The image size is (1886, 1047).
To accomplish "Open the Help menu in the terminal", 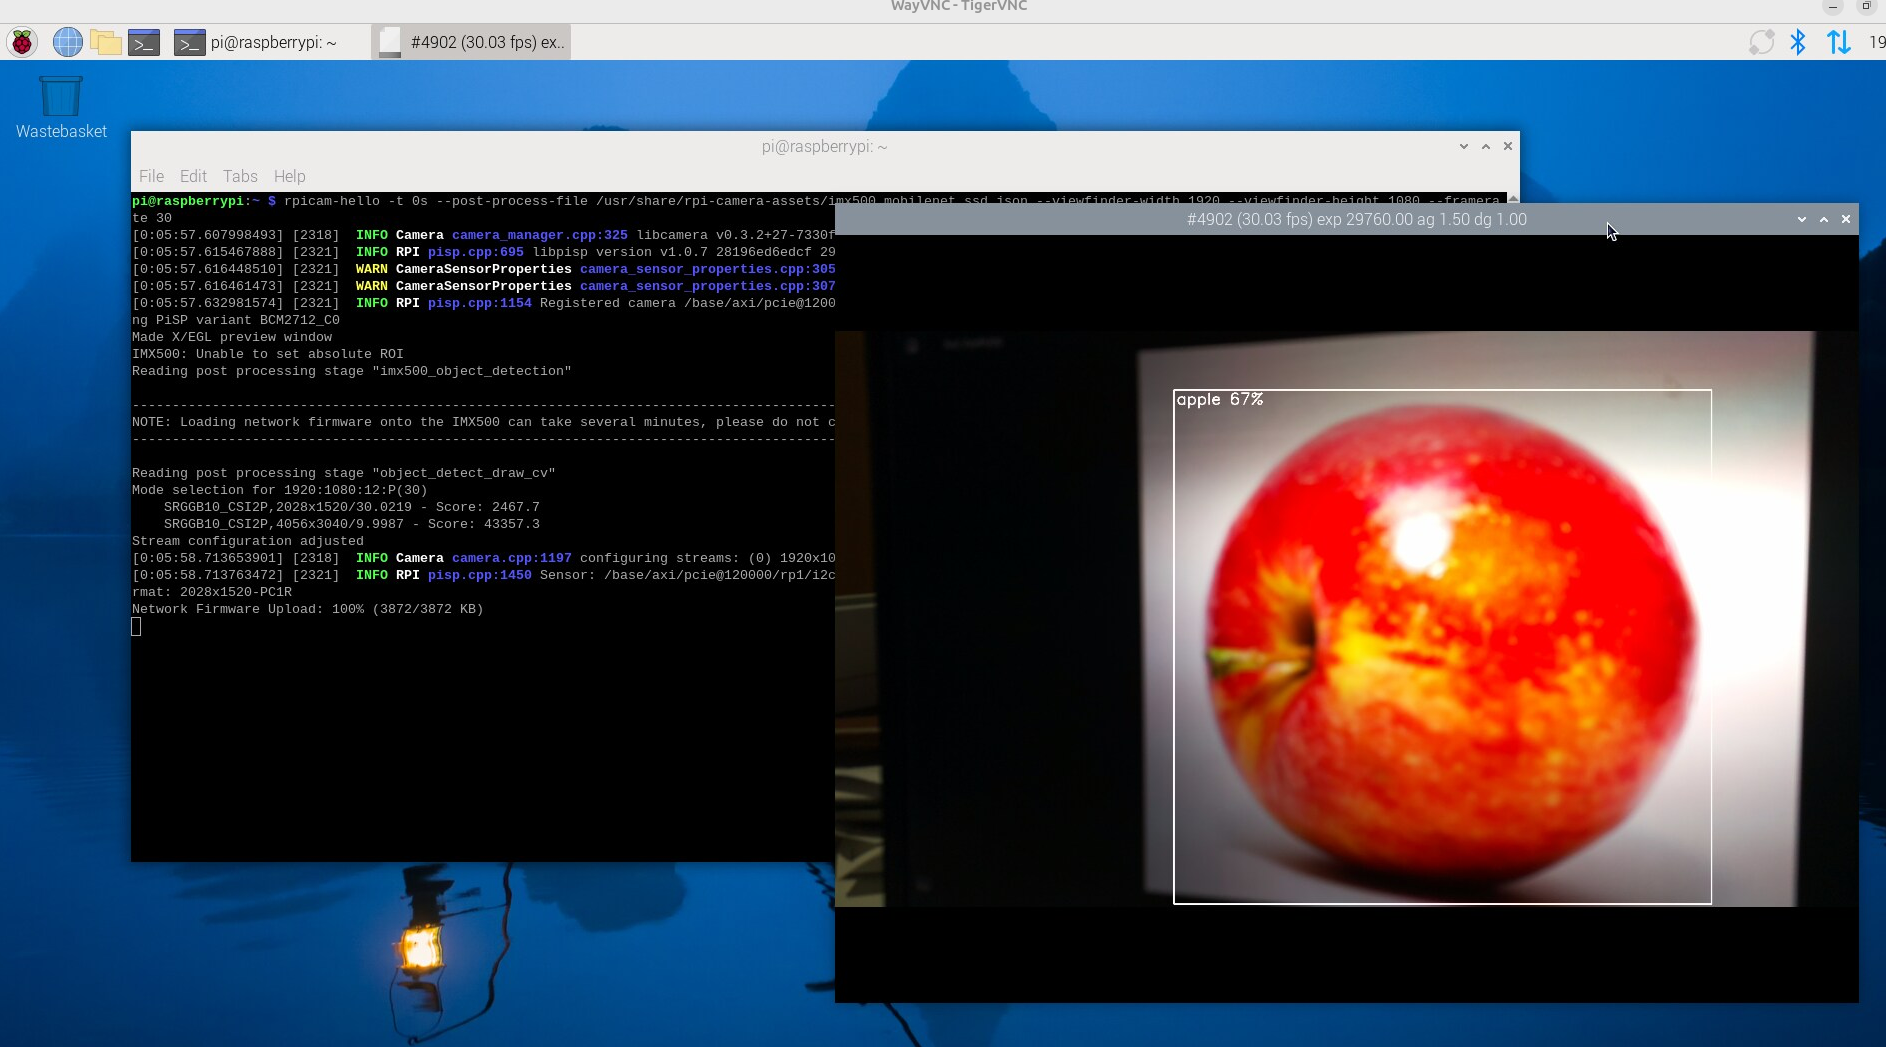I will 290,176.
